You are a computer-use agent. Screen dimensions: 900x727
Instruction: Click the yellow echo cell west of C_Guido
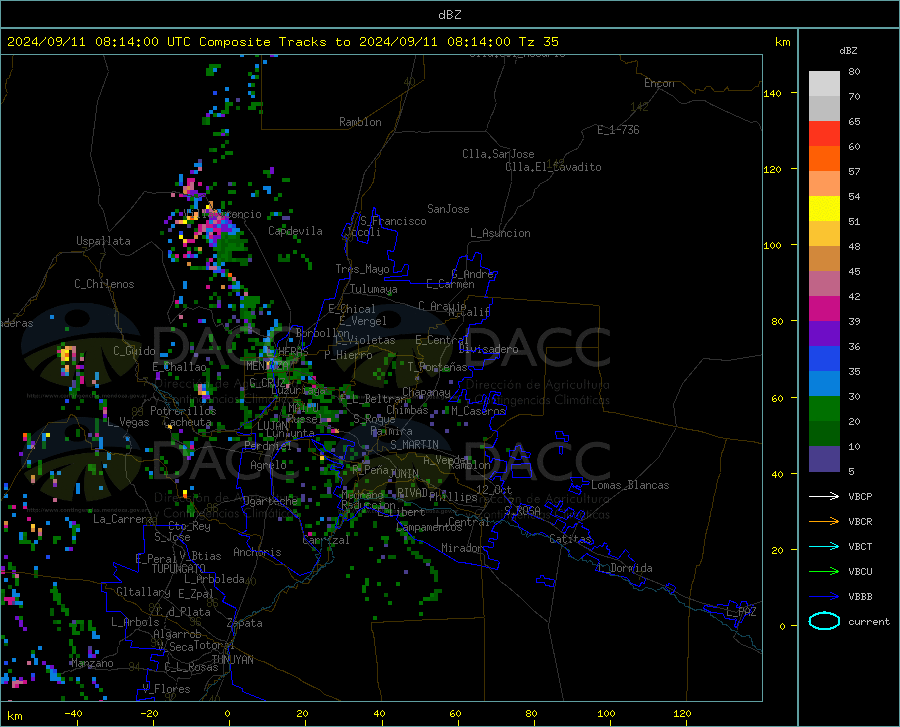[x=67, y=353]
